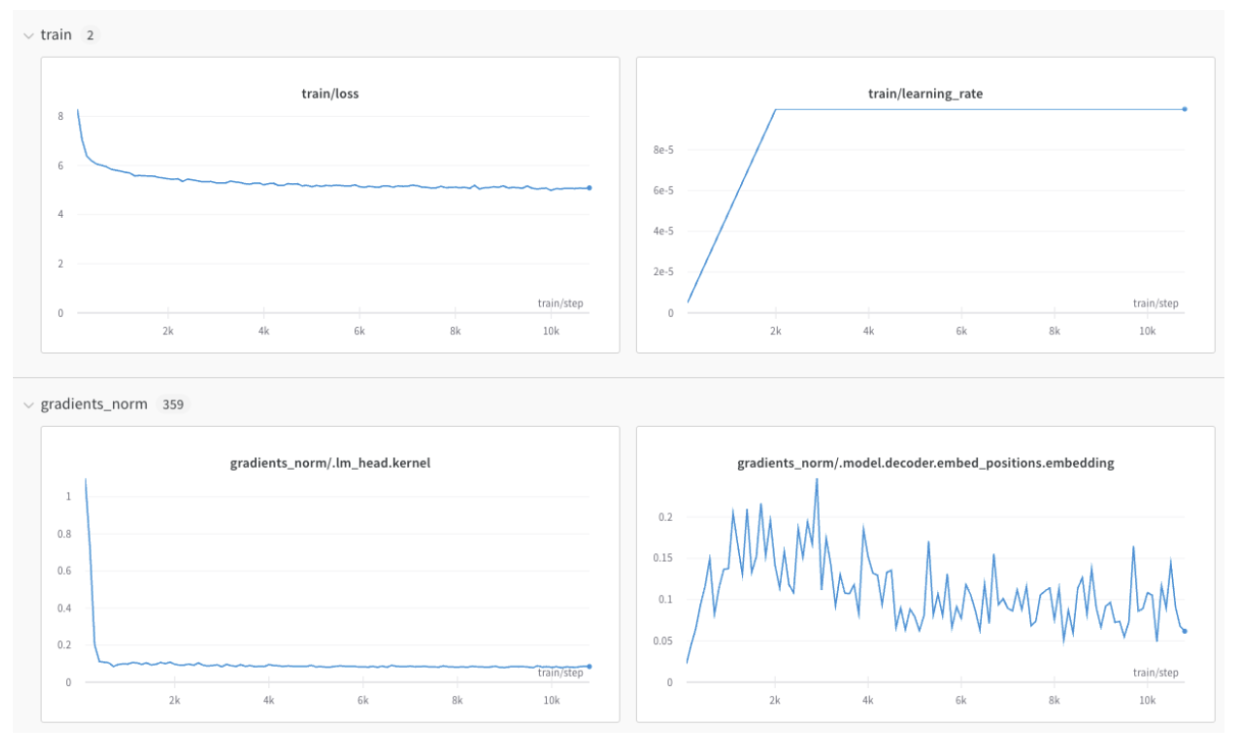Click the 10k x-axis tick in lm_head.kernel chart
The width and height of the screenshot is (1236, 738).
pos(551,701)
